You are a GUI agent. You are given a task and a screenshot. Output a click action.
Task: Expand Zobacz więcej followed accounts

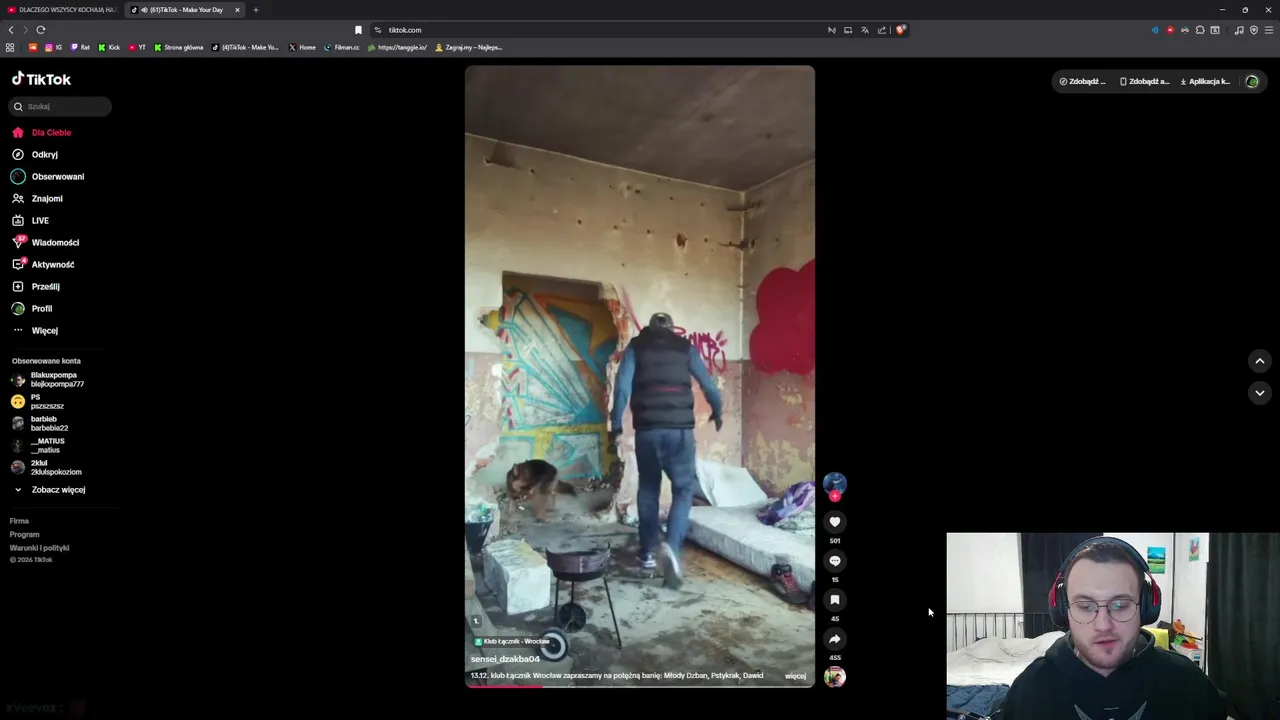(x=49, y=490)
